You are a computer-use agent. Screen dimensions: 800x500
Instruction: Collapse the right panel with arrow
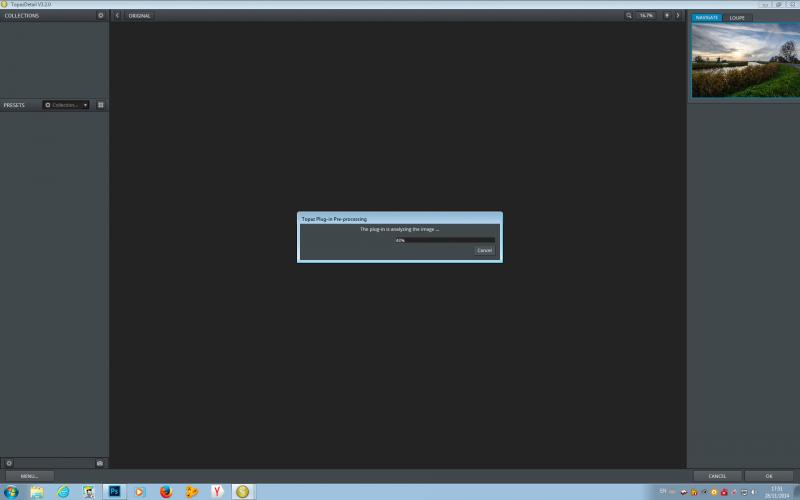coord(678,16)
